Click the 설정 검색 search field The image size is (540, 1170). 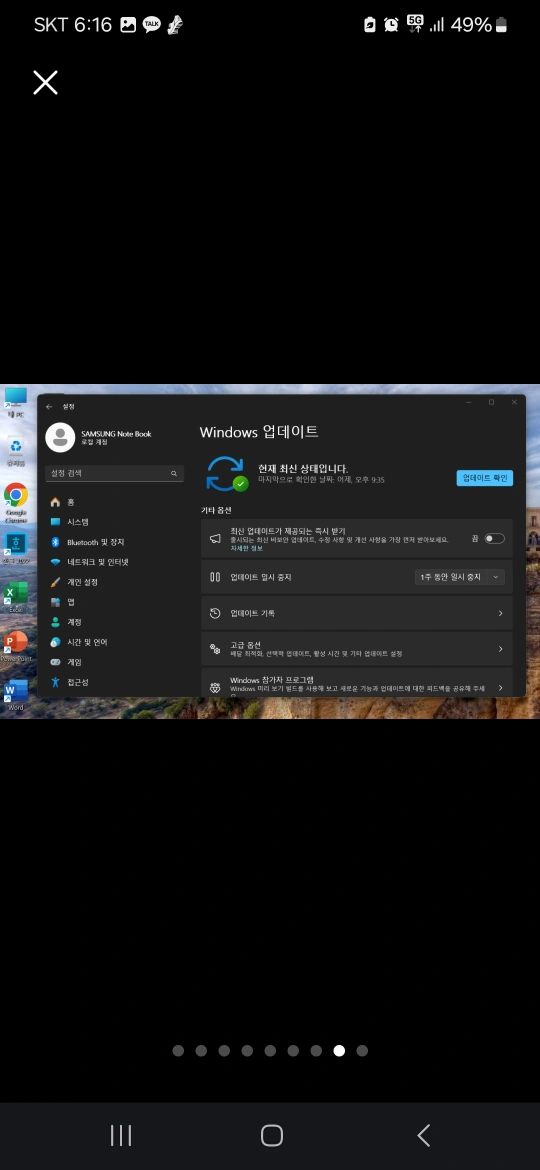point(114,473)
